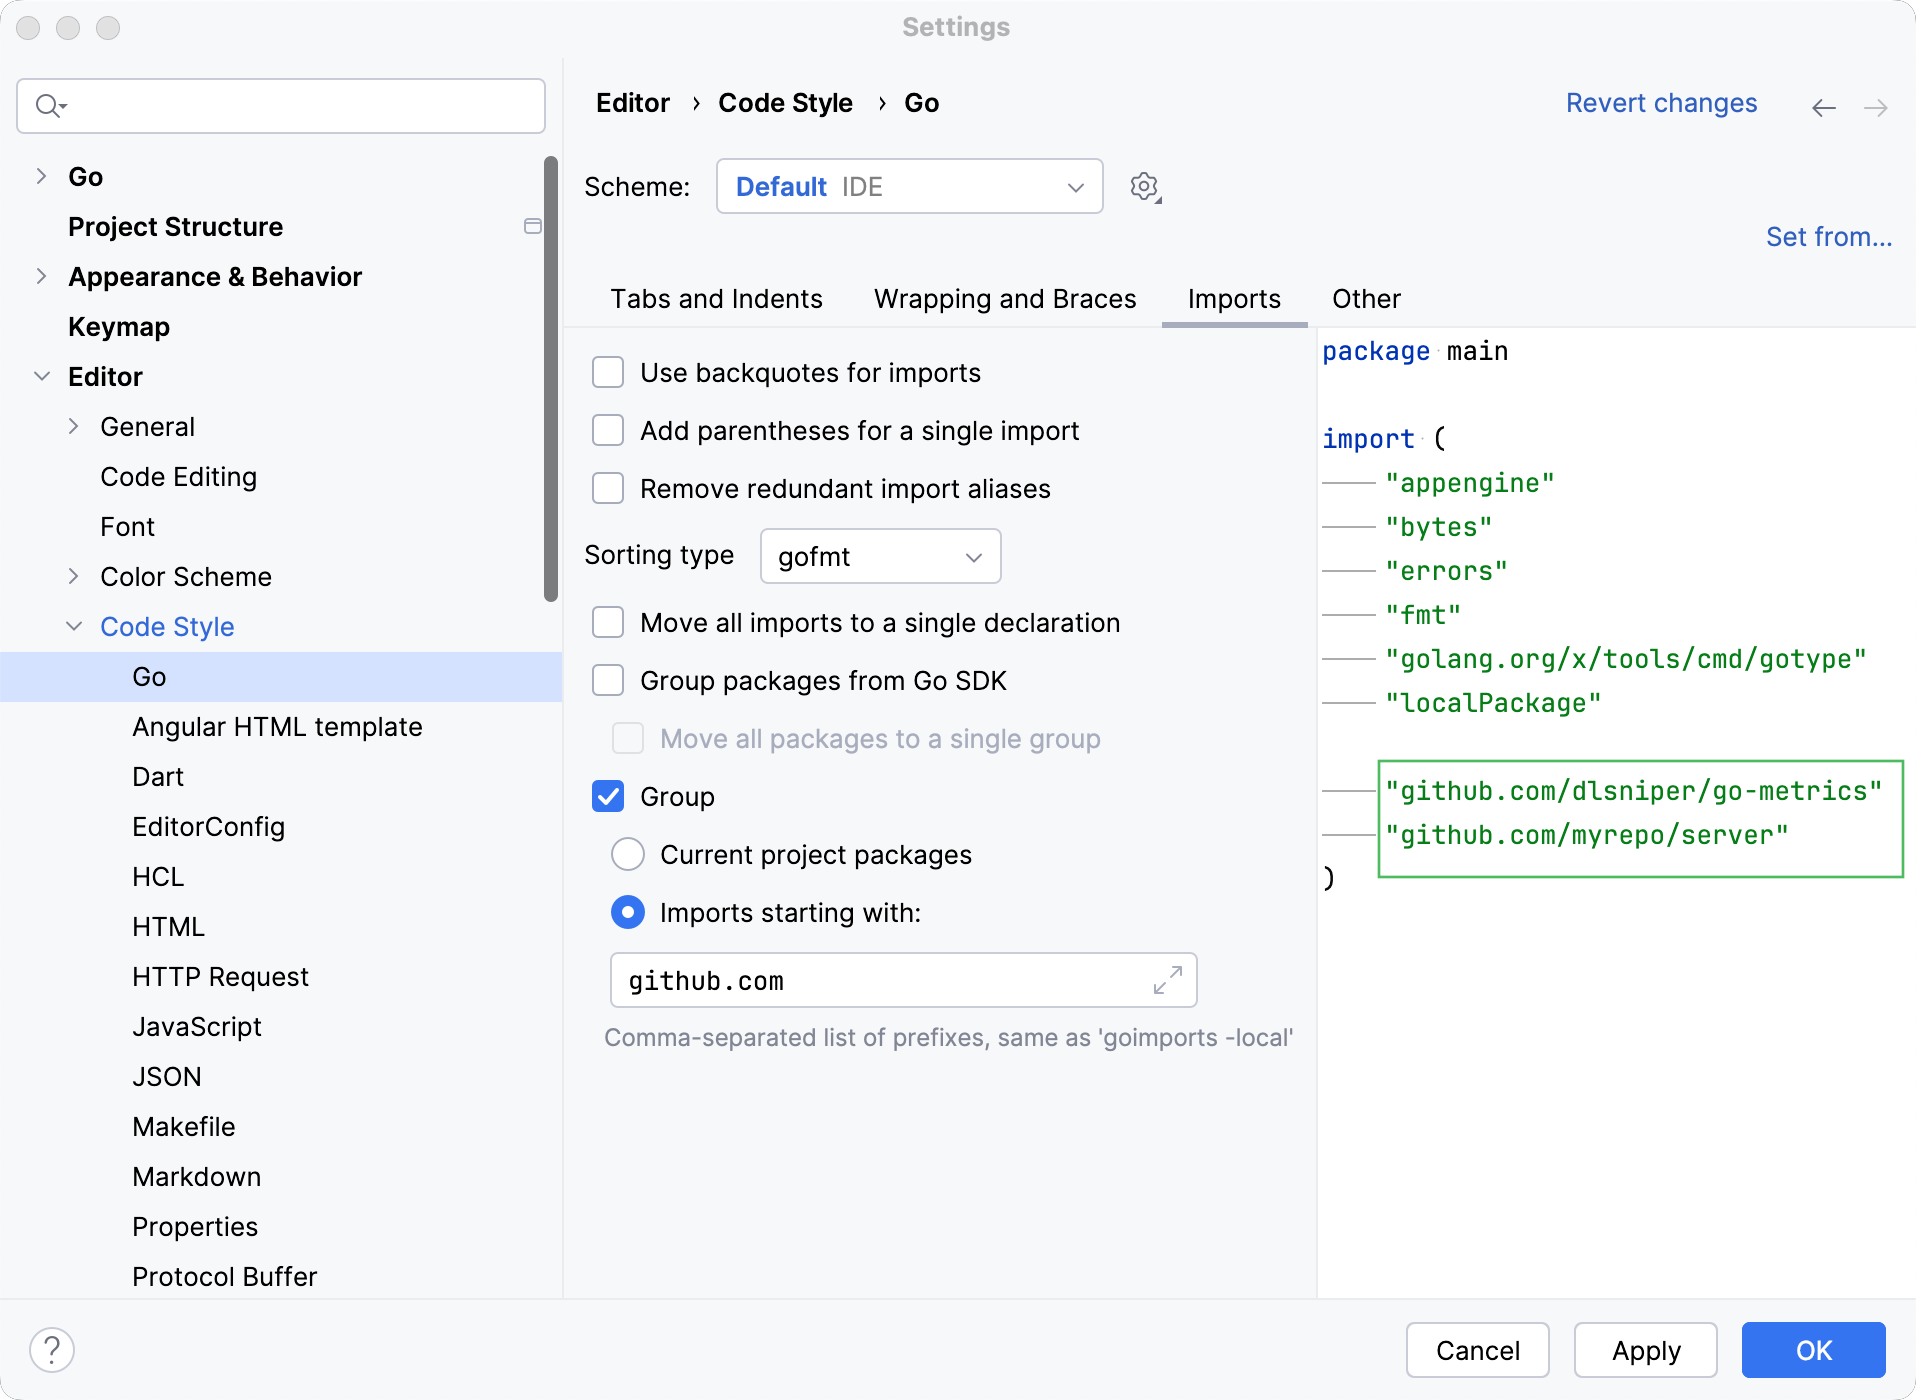
Task: Click the Project Structure project-level icon
Action: (x=533, y=227)
